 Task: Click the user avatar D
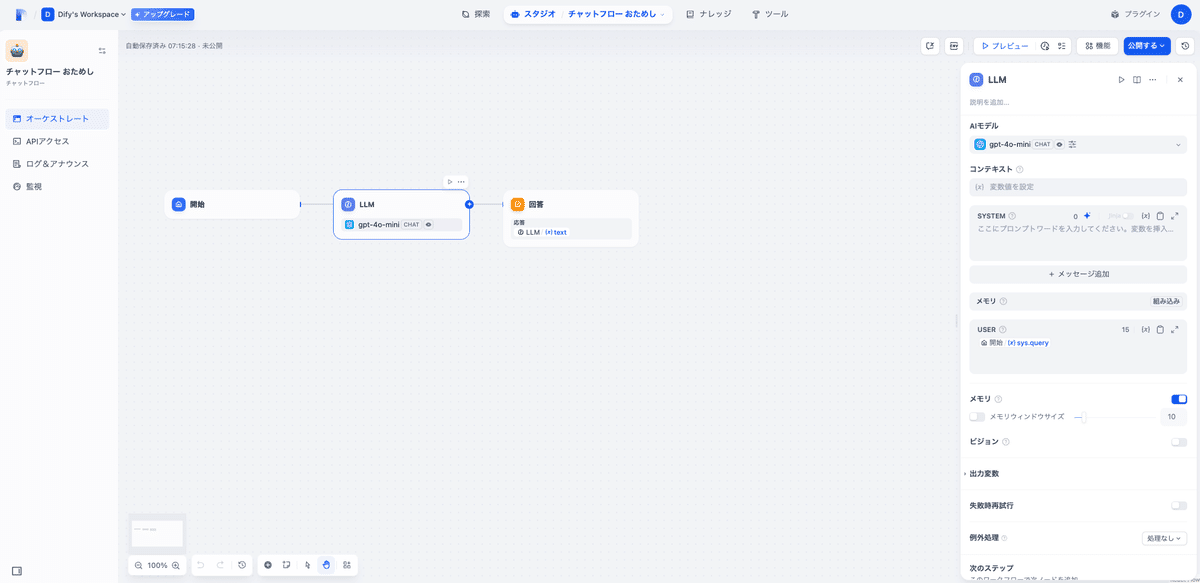click(1181, 14)
